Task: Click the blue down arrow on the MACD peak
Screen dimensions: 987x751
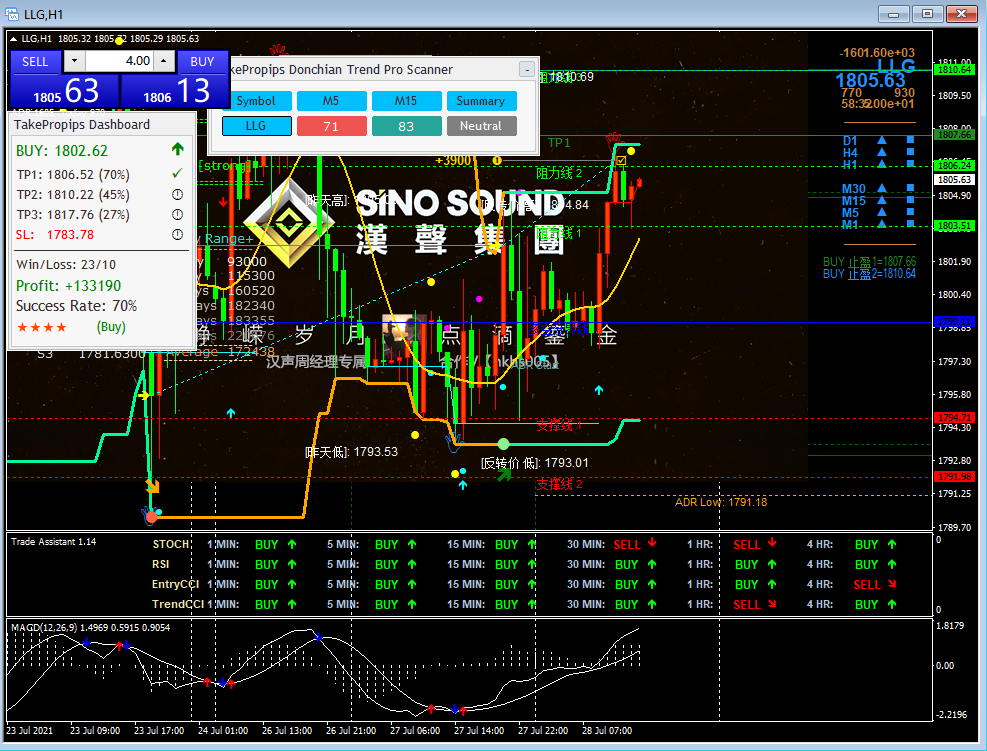Action: [319, 638]
